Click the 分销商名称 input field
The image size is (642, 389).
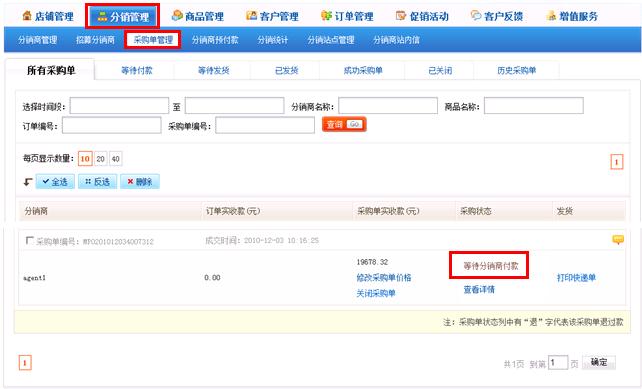click(388, 106)
